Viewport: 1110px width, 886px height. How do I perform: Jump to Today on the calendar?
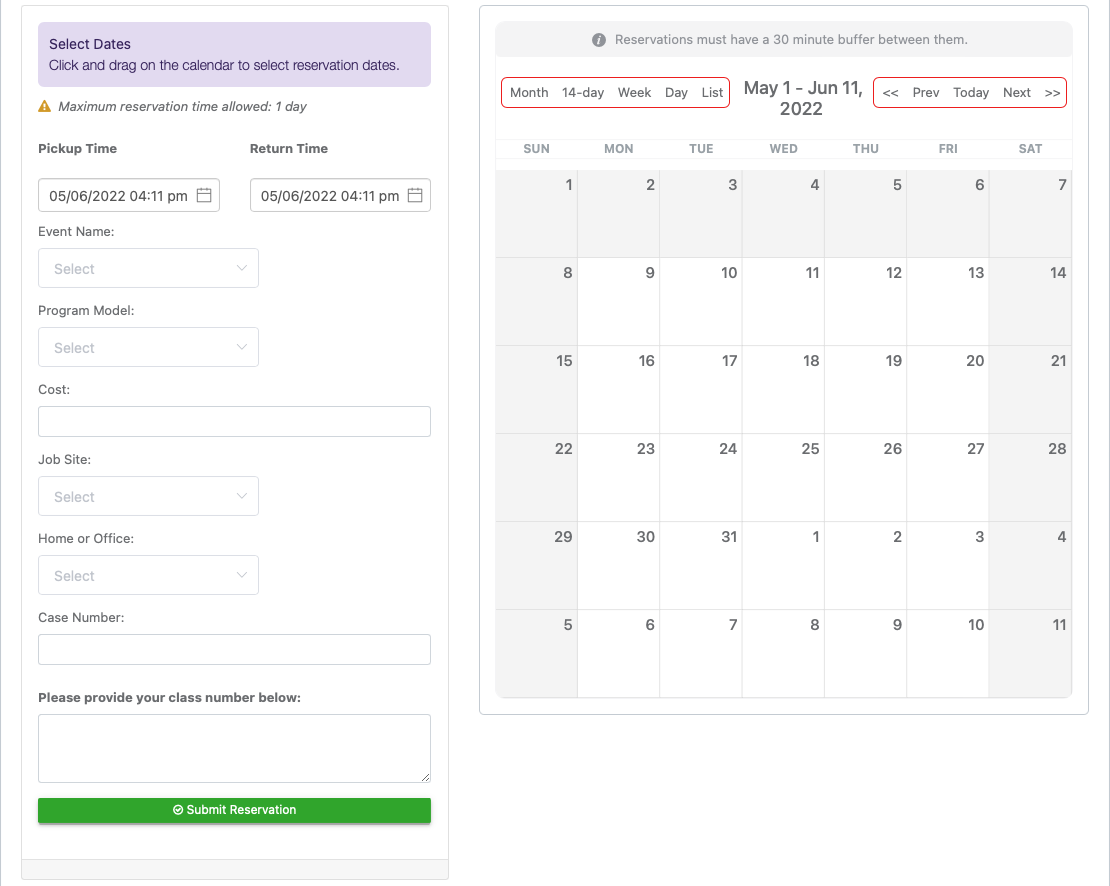tap(970, 92)
